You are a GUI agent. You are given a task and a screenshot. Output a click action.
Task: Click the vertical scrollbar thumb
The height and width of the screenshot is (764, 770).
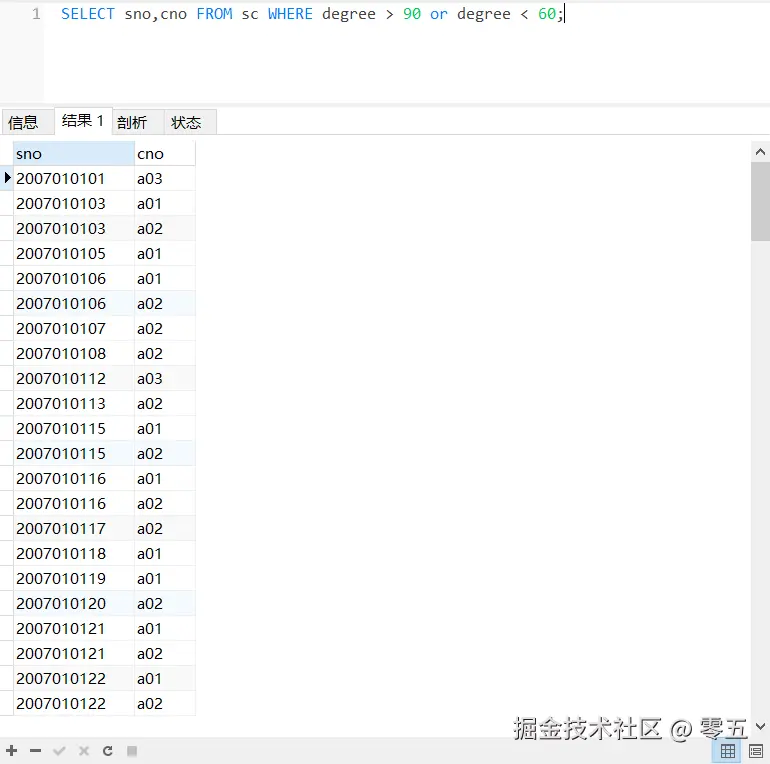(x=760, y=201)
